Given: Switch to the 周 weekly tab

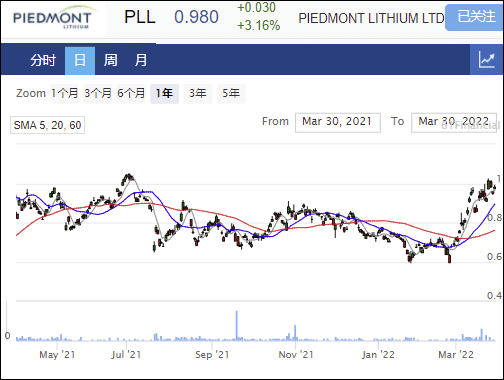Looking at the screenshot, I should [110, 60].
